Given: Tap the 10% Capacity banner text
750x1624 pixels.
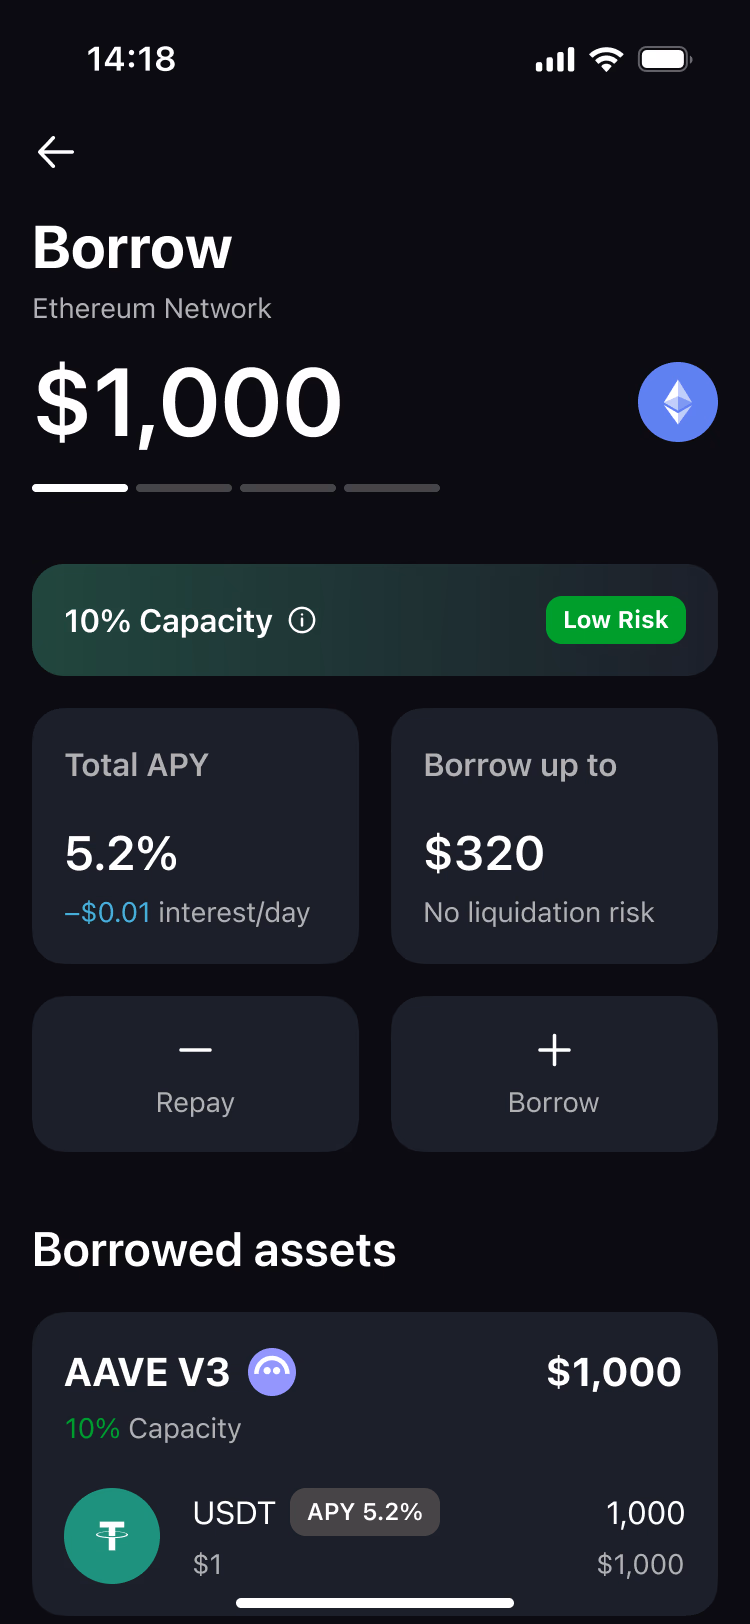Looking at the screenshot, I should [x=168, y=621].
